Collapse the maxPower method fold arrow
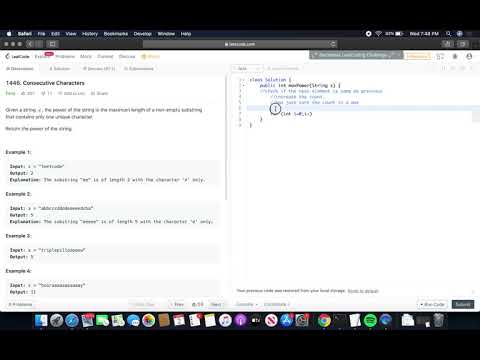Screen dimensions: 480x360 (244, 86)
